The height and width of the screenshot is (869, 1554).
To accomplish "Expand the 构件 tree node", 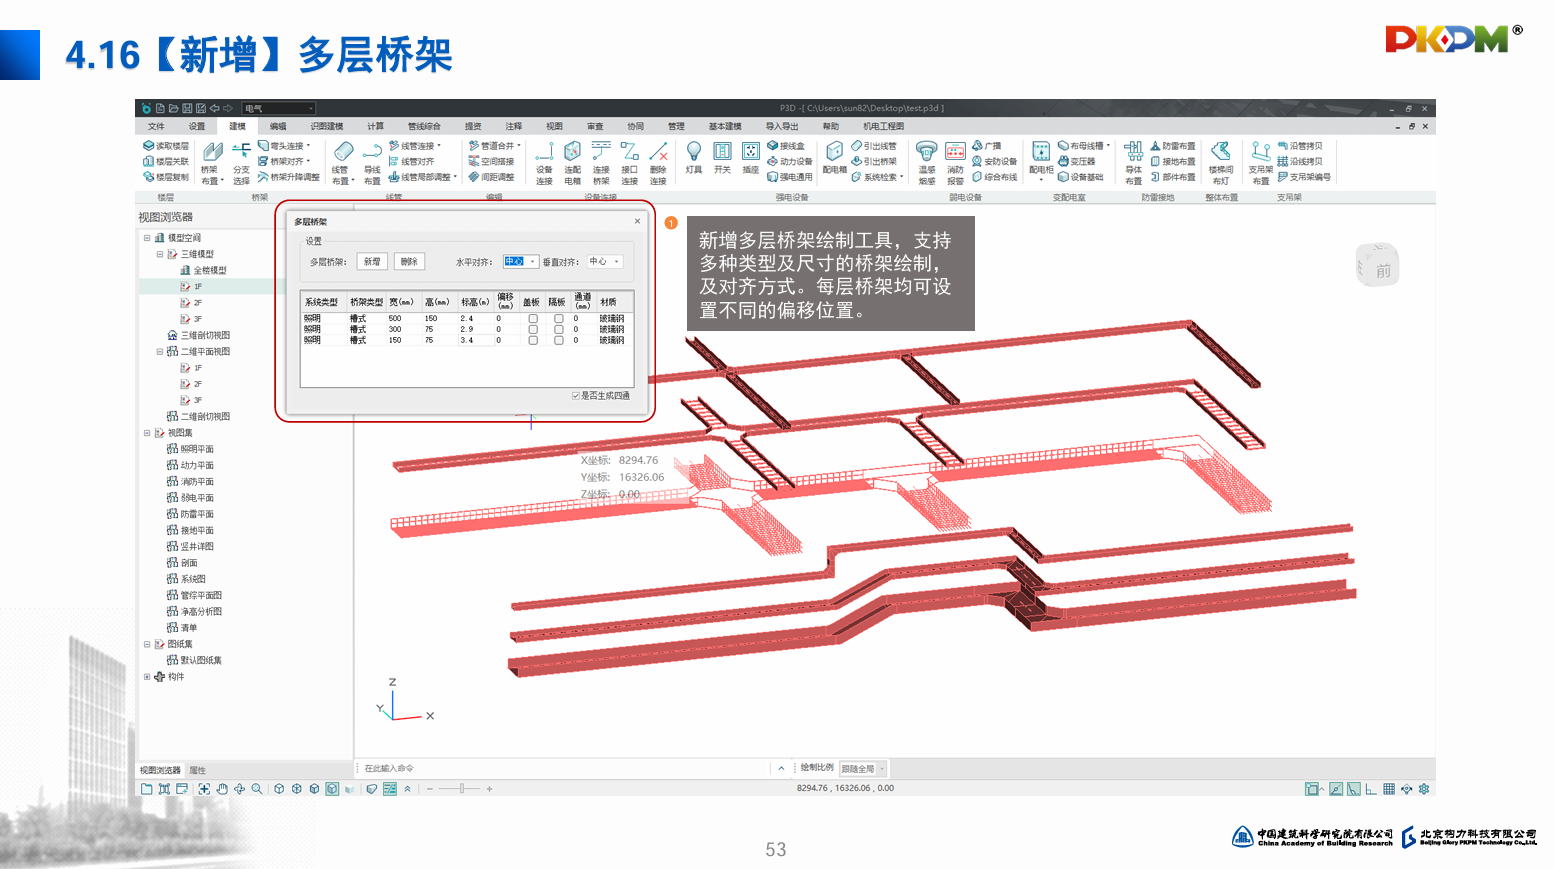I will [147, 677].
